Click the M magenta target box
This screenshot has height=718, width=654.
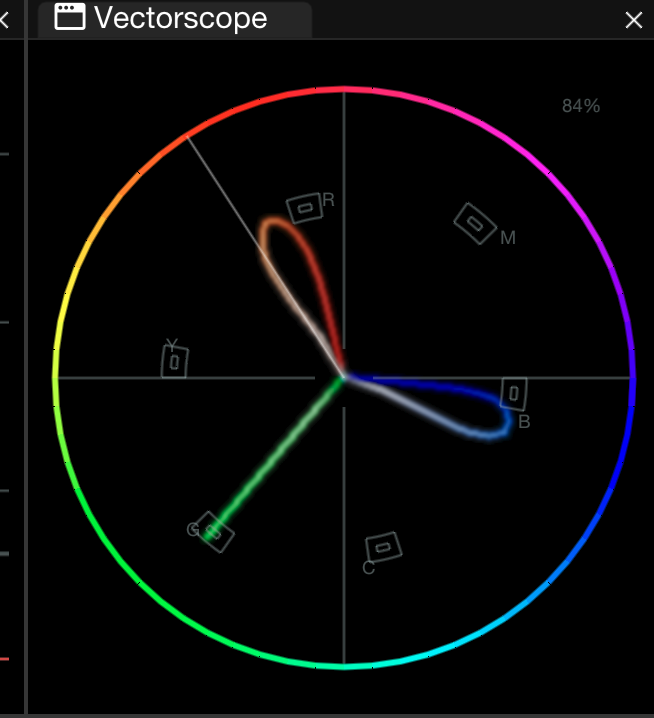[x=475, y=223]
